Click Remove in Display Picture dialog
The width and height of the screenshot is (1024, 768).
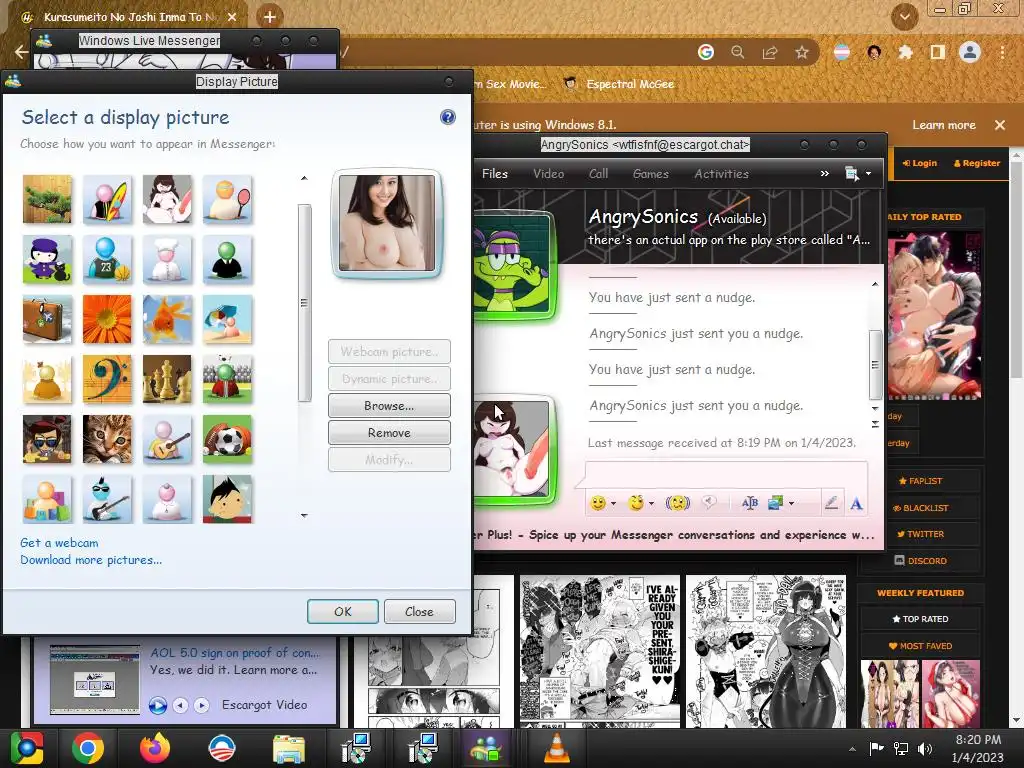(389, 432)
